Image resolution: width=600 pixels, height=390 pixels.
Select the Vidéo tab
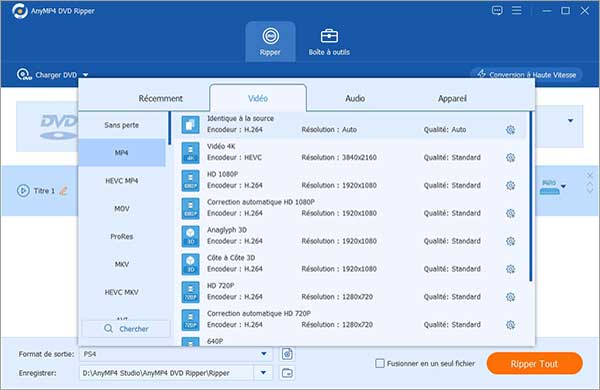pos(258,98)
